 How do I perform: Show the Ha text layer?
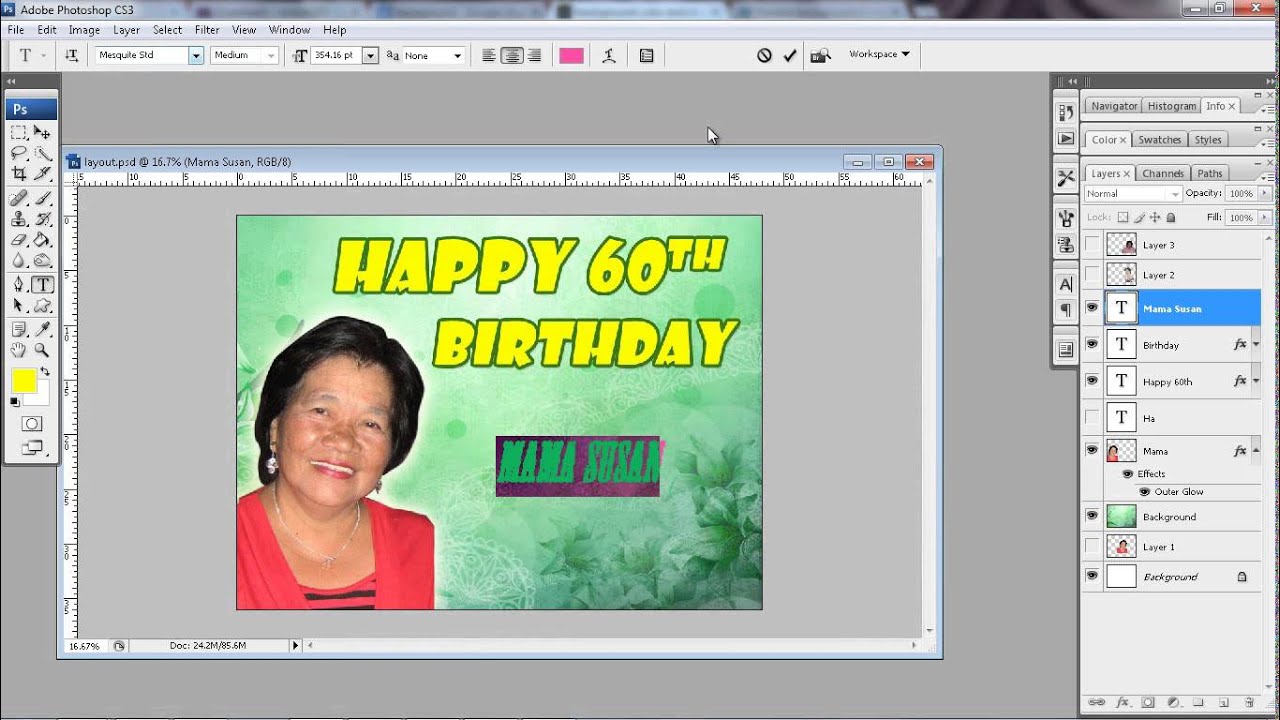[1092, 417]
